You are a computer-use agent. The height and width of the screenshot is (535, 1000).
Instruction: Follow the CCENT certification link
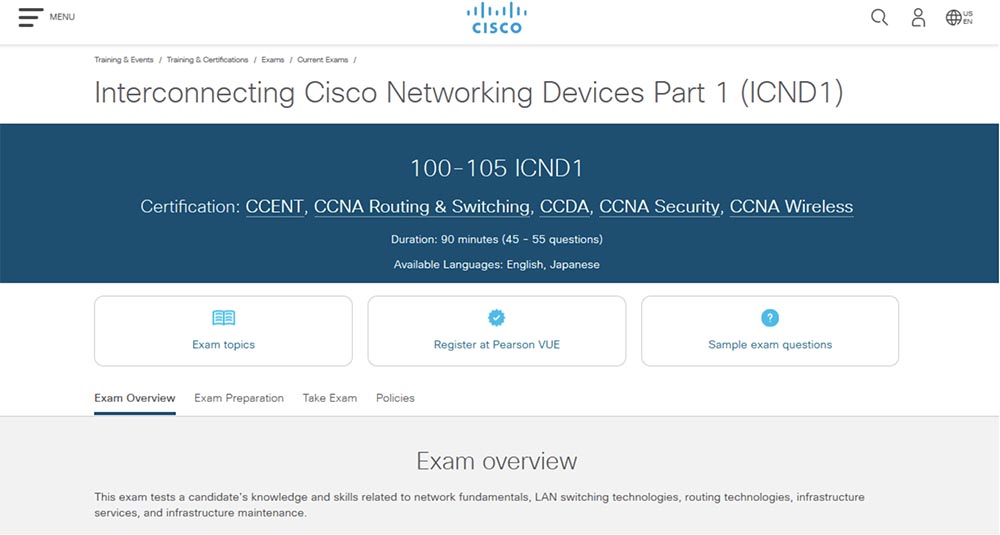tap(275, 207)
